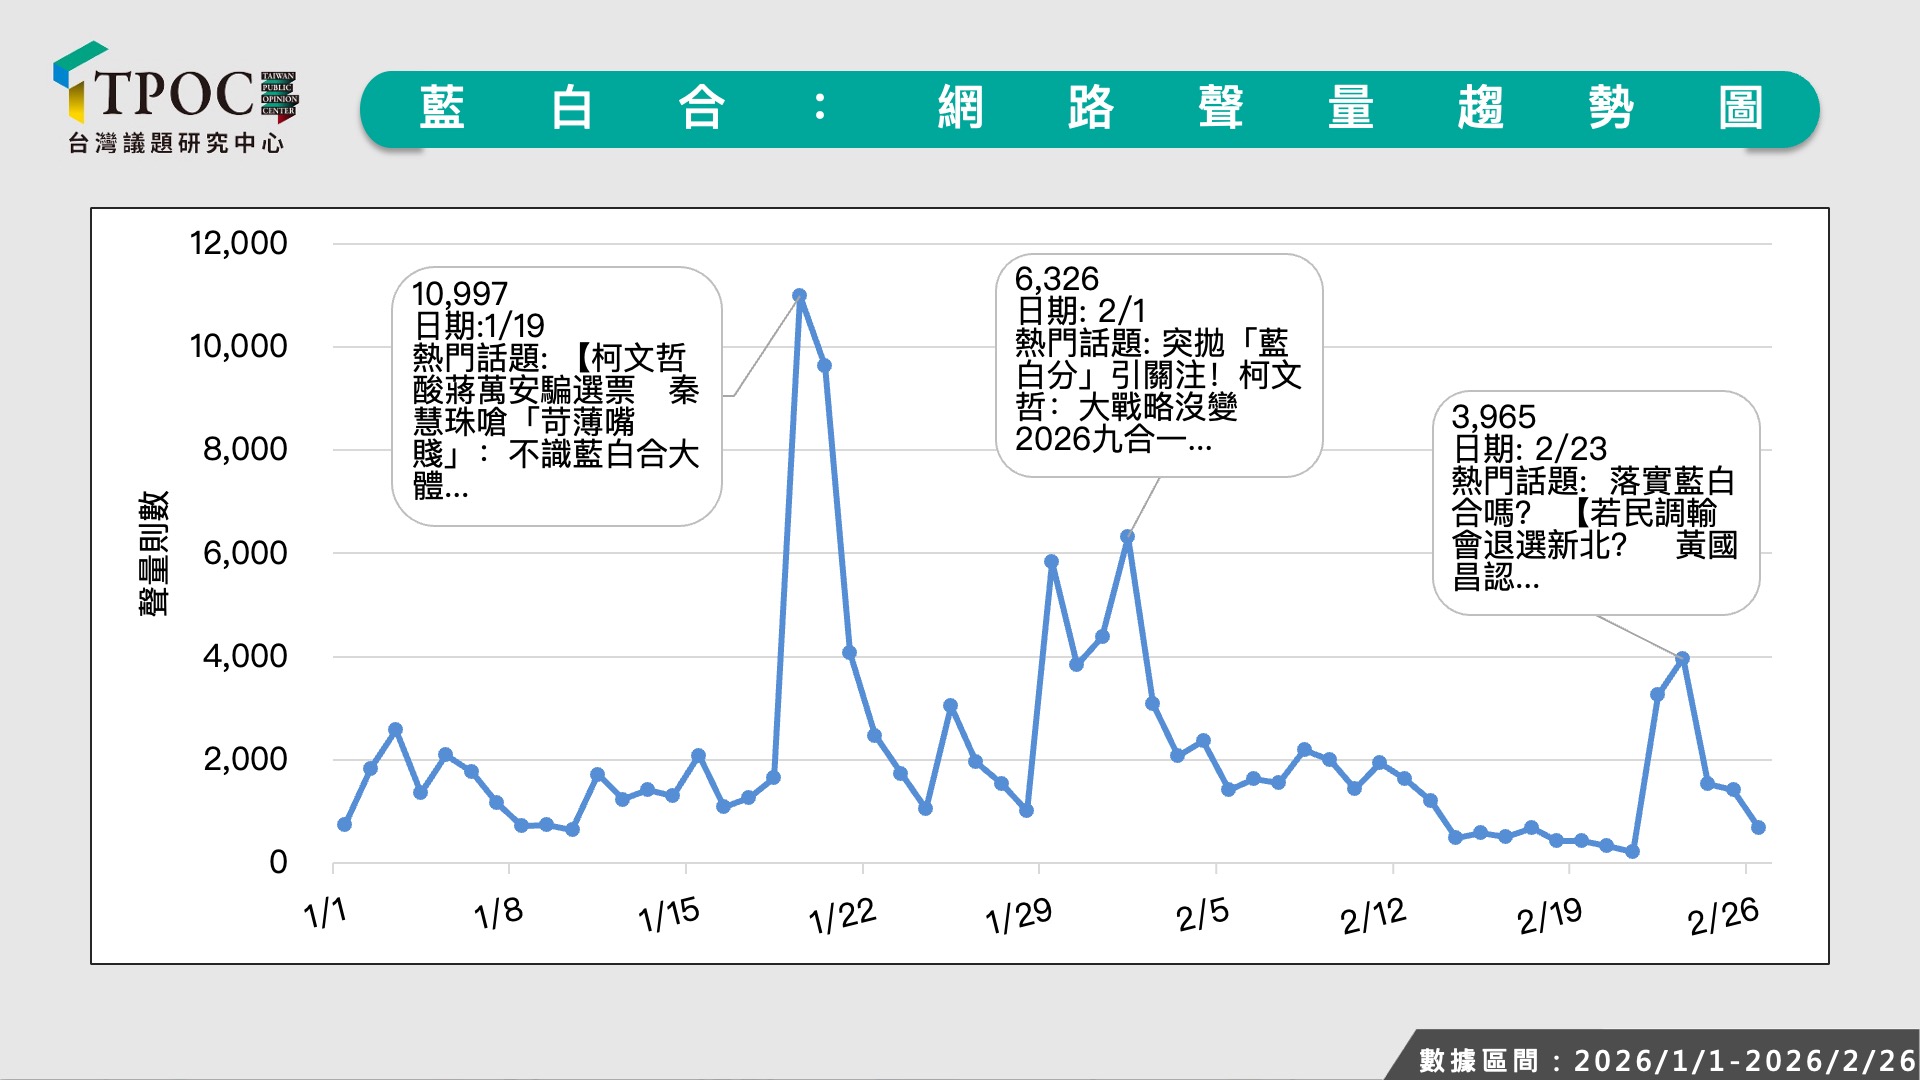Click the green chart title banner
The image size is (1920, 1080).
pyautogui.click(x=1088, y=109)
